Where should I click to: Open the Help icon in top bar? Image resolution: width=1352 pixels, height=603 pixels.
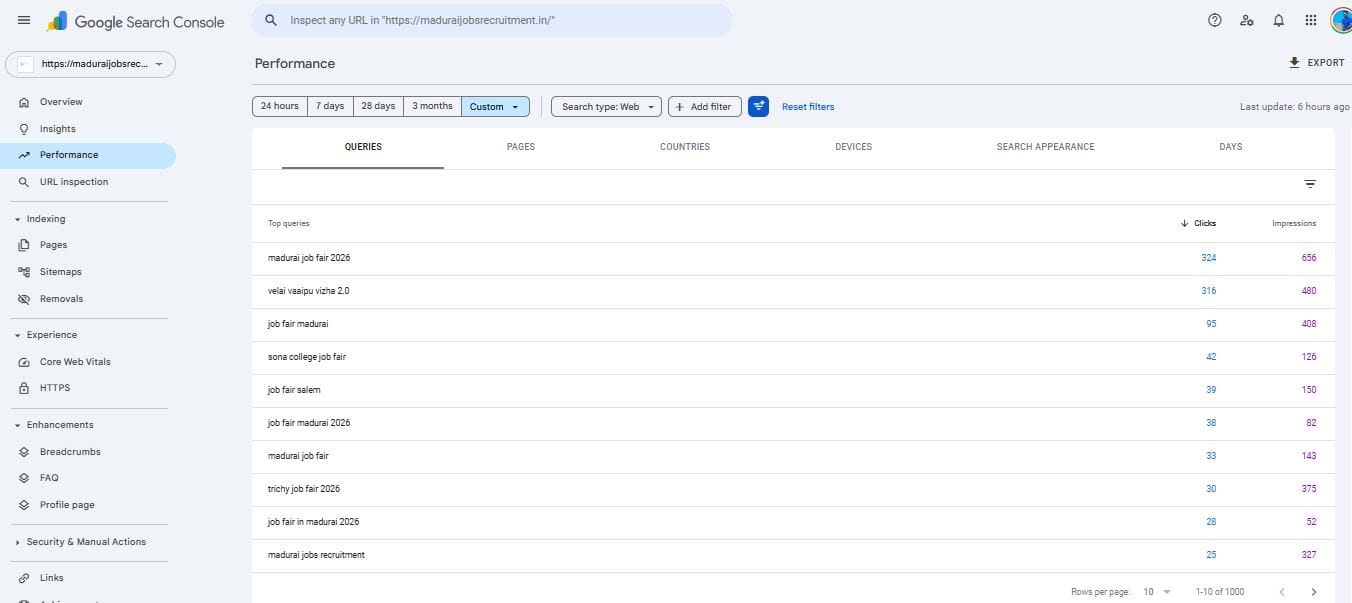[x=1214, y=20]
